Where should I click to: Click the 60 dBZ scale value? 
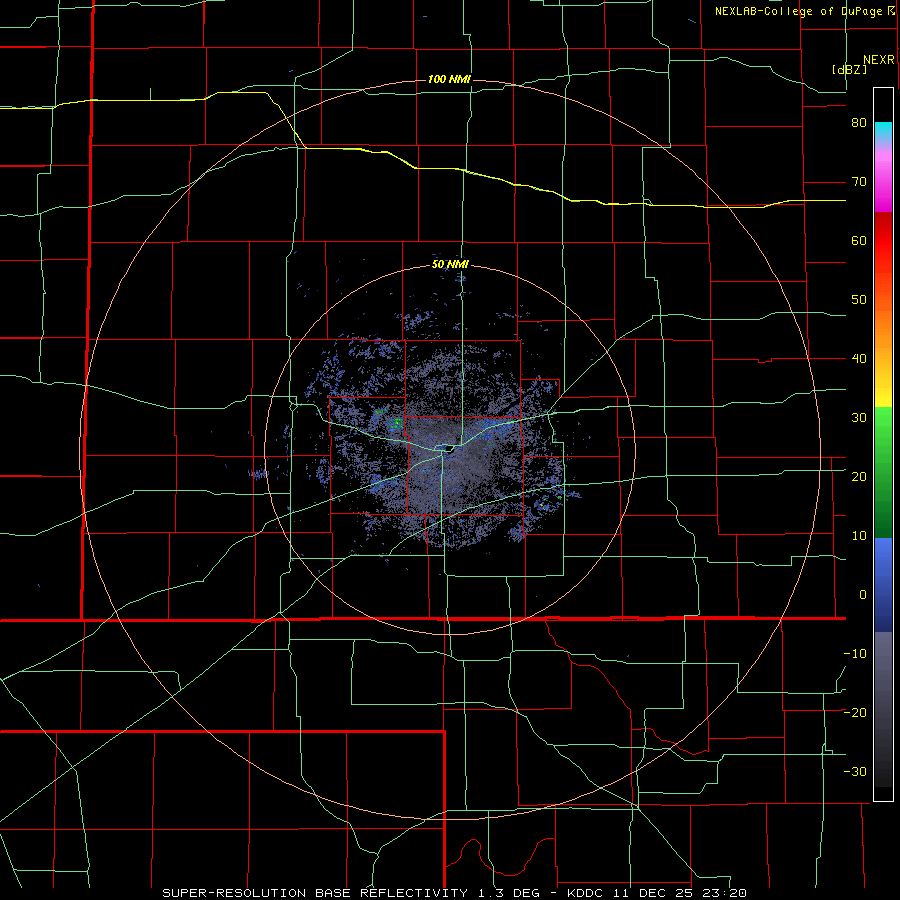tap(859, 240)
